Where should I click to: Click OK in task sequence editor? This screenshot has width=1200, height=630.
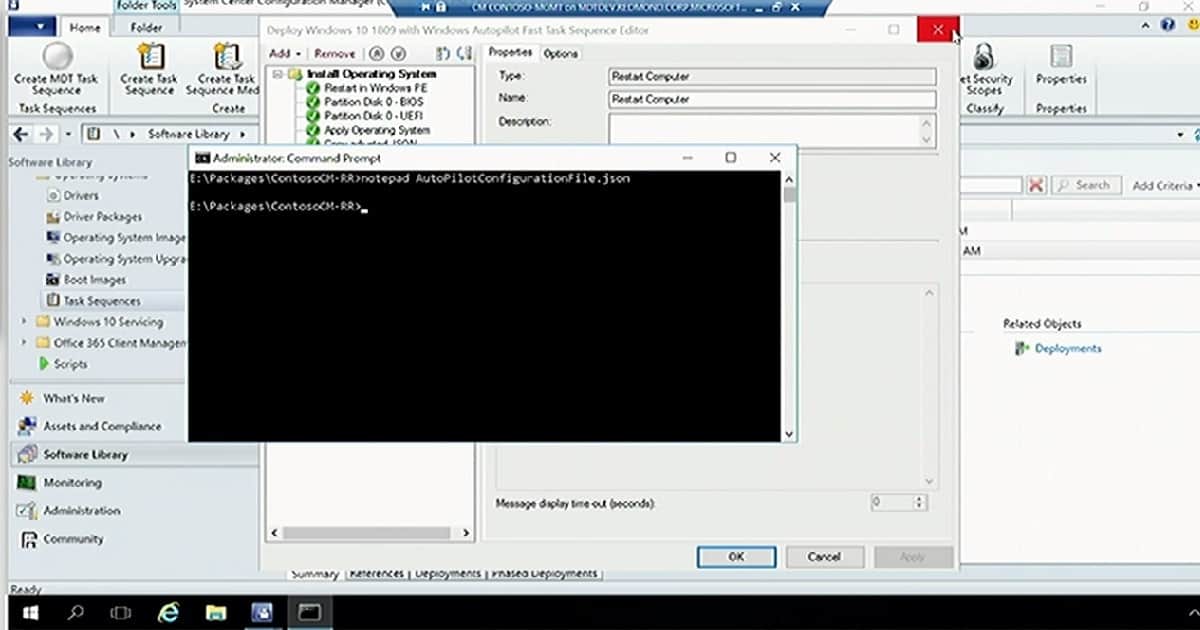point(736,557)
